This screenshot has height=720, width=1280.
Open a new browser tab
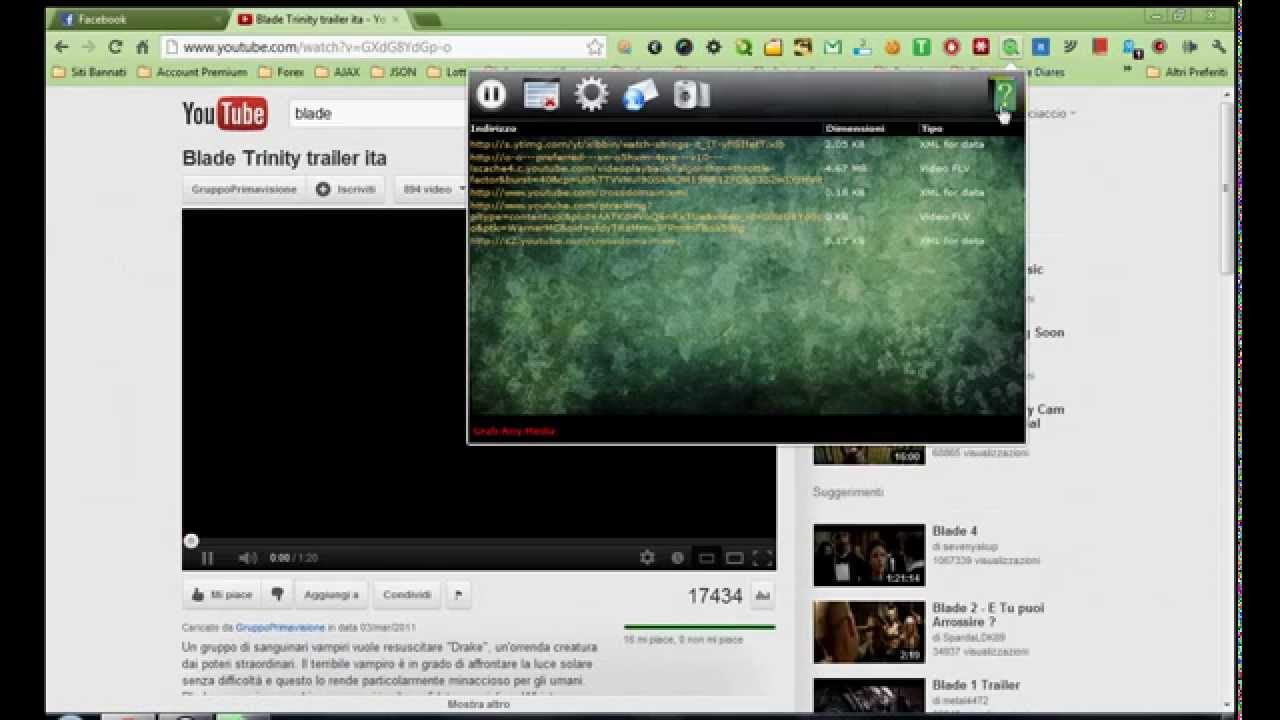click(426, 20)
